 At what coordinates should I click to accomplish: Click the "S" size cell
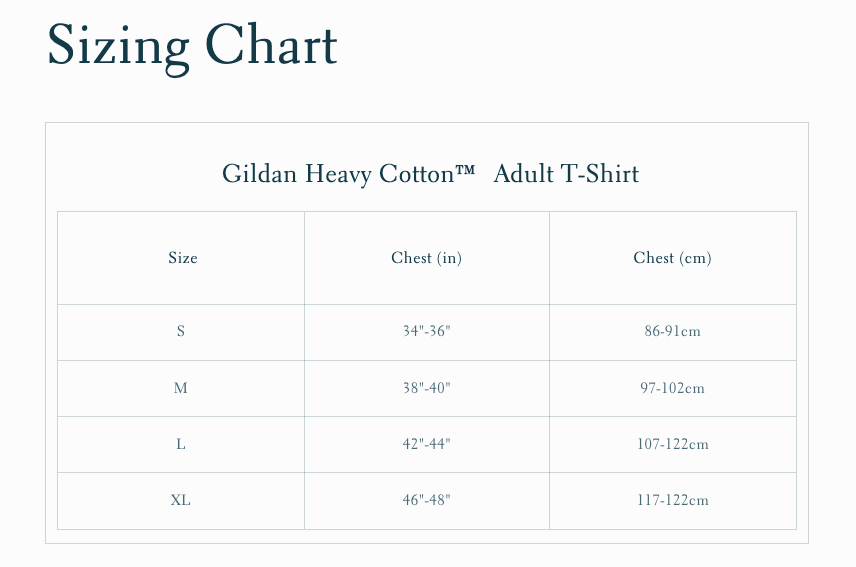click(x=181, y=332)
